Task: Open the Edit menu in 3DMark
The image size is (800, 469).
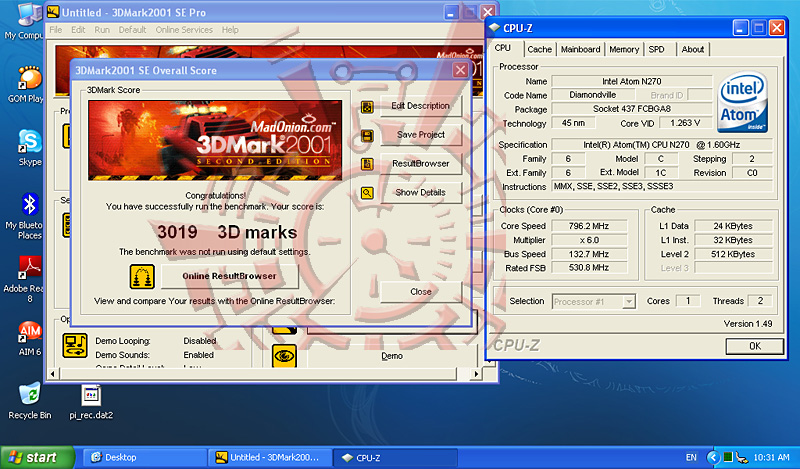Action: click(x=78, y=30)
